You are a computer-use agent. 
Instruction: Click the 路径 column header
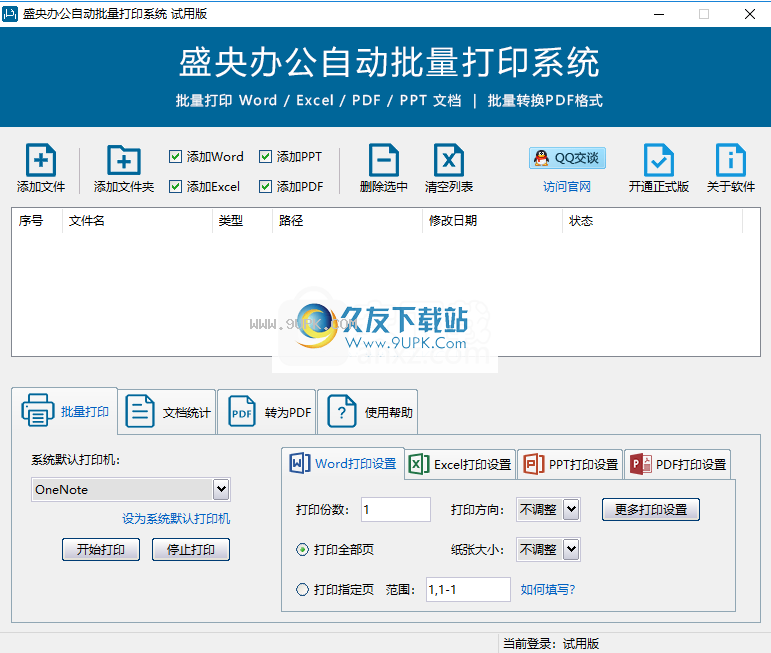[x=348, y=221]
